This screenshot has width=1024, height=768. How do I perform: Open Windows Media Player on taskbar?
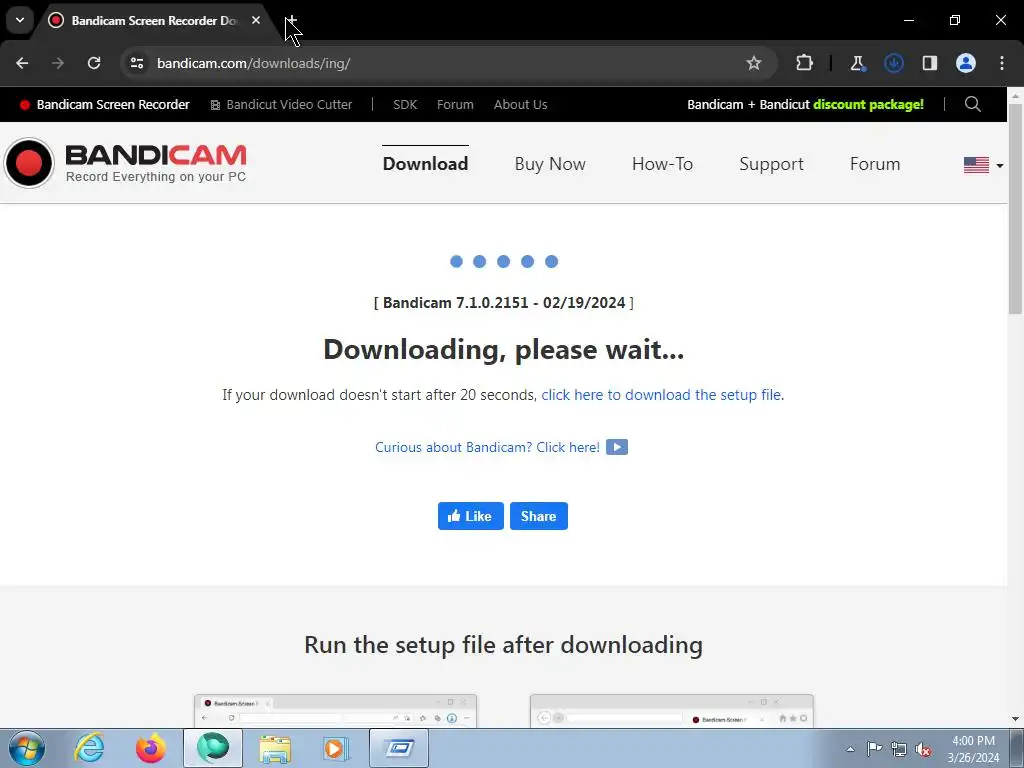336,748
